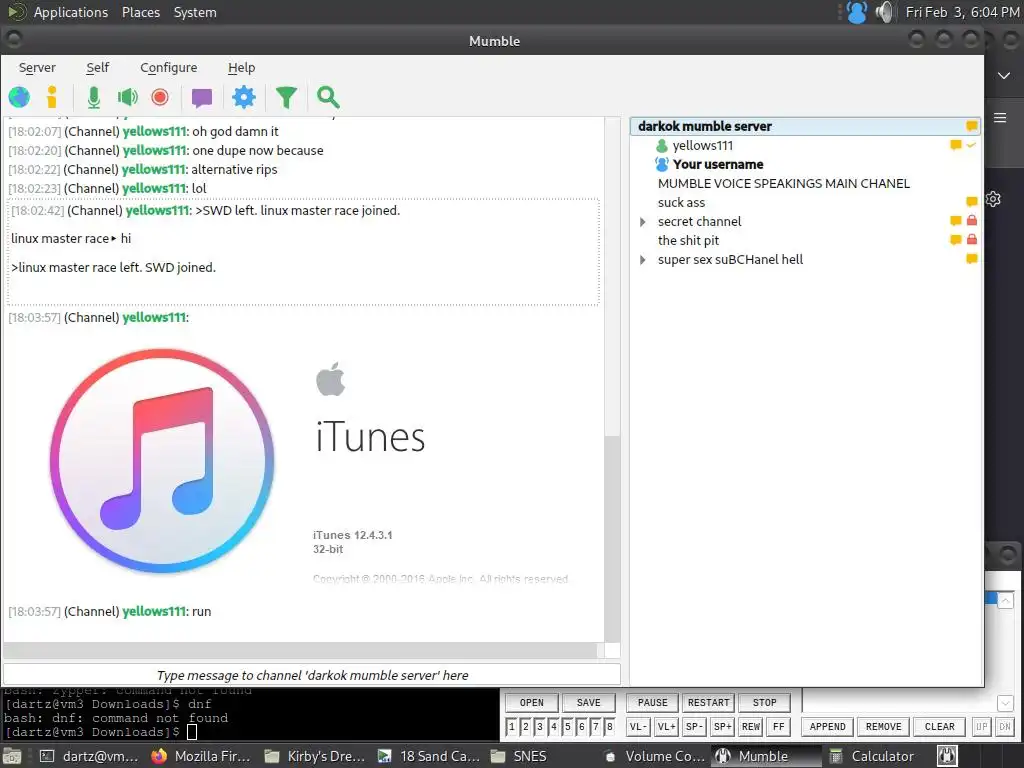Click the hamburger menu icon behind Mumble
1024x768 pixels.
pos(1000,118)
